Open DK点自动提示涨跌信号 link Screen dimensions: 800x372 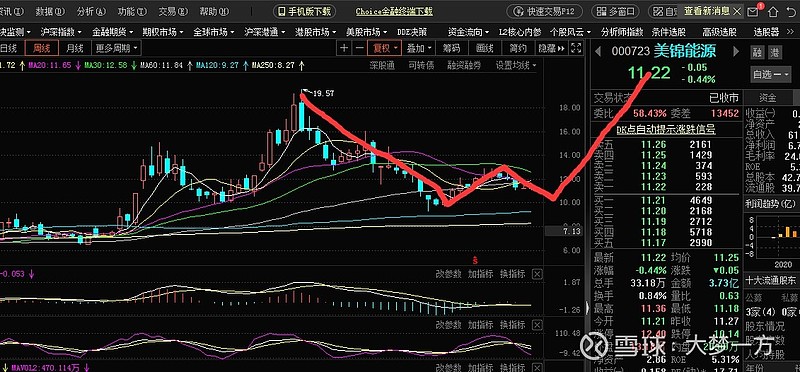pyautogui.click(x=665, y=130)
